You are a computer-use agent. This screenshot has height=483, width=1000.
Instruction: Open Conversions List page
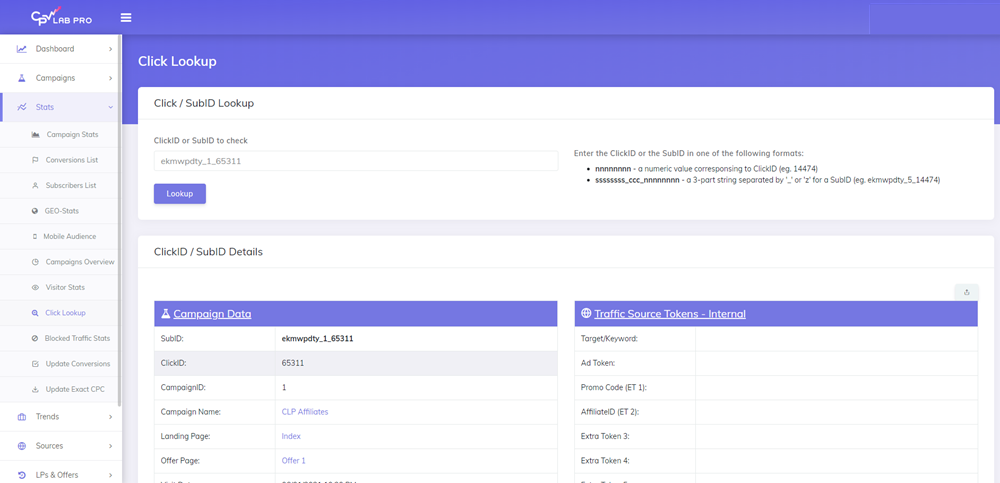[x=72, y=160]
